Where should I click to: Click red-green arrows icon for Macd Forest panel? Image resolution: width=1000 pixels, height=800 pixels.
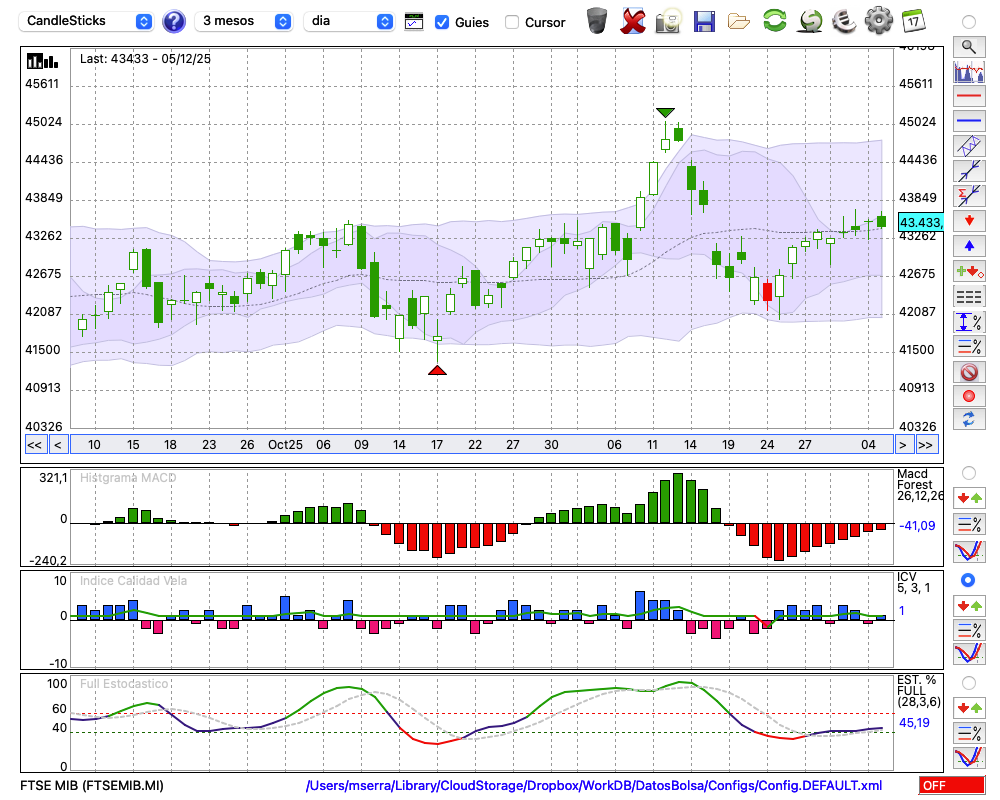click(x=969, y=498)
